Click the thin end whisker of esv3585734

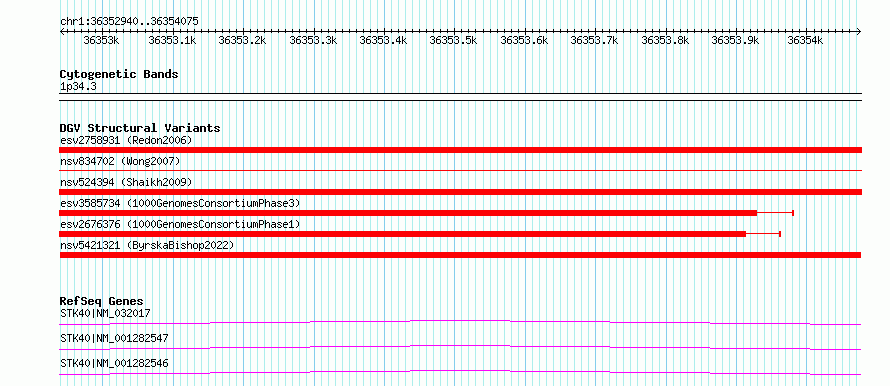[775, 213]
